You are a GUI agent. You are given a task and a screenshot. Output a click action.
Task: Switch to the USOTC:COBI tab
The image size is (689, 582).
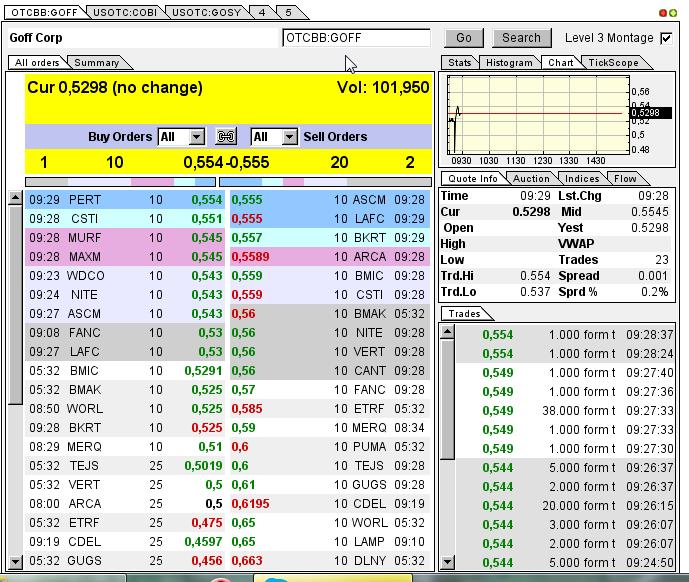[125, 12]
